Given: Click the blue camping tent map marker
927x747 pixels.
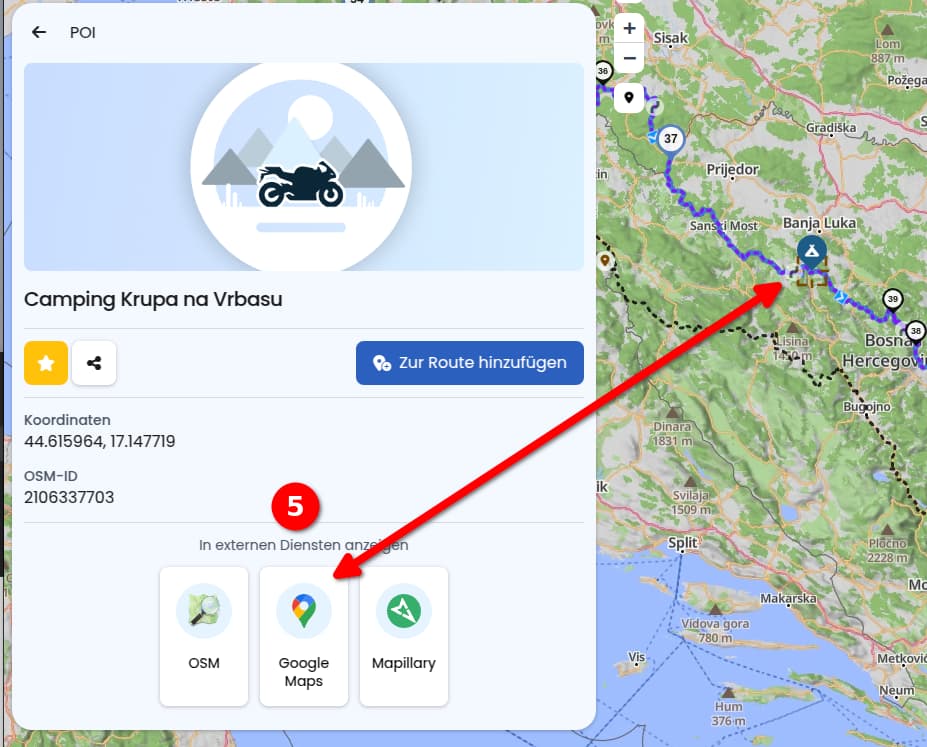Looking at the screenshot, I should pyautogui.click(x=812, y=252).
